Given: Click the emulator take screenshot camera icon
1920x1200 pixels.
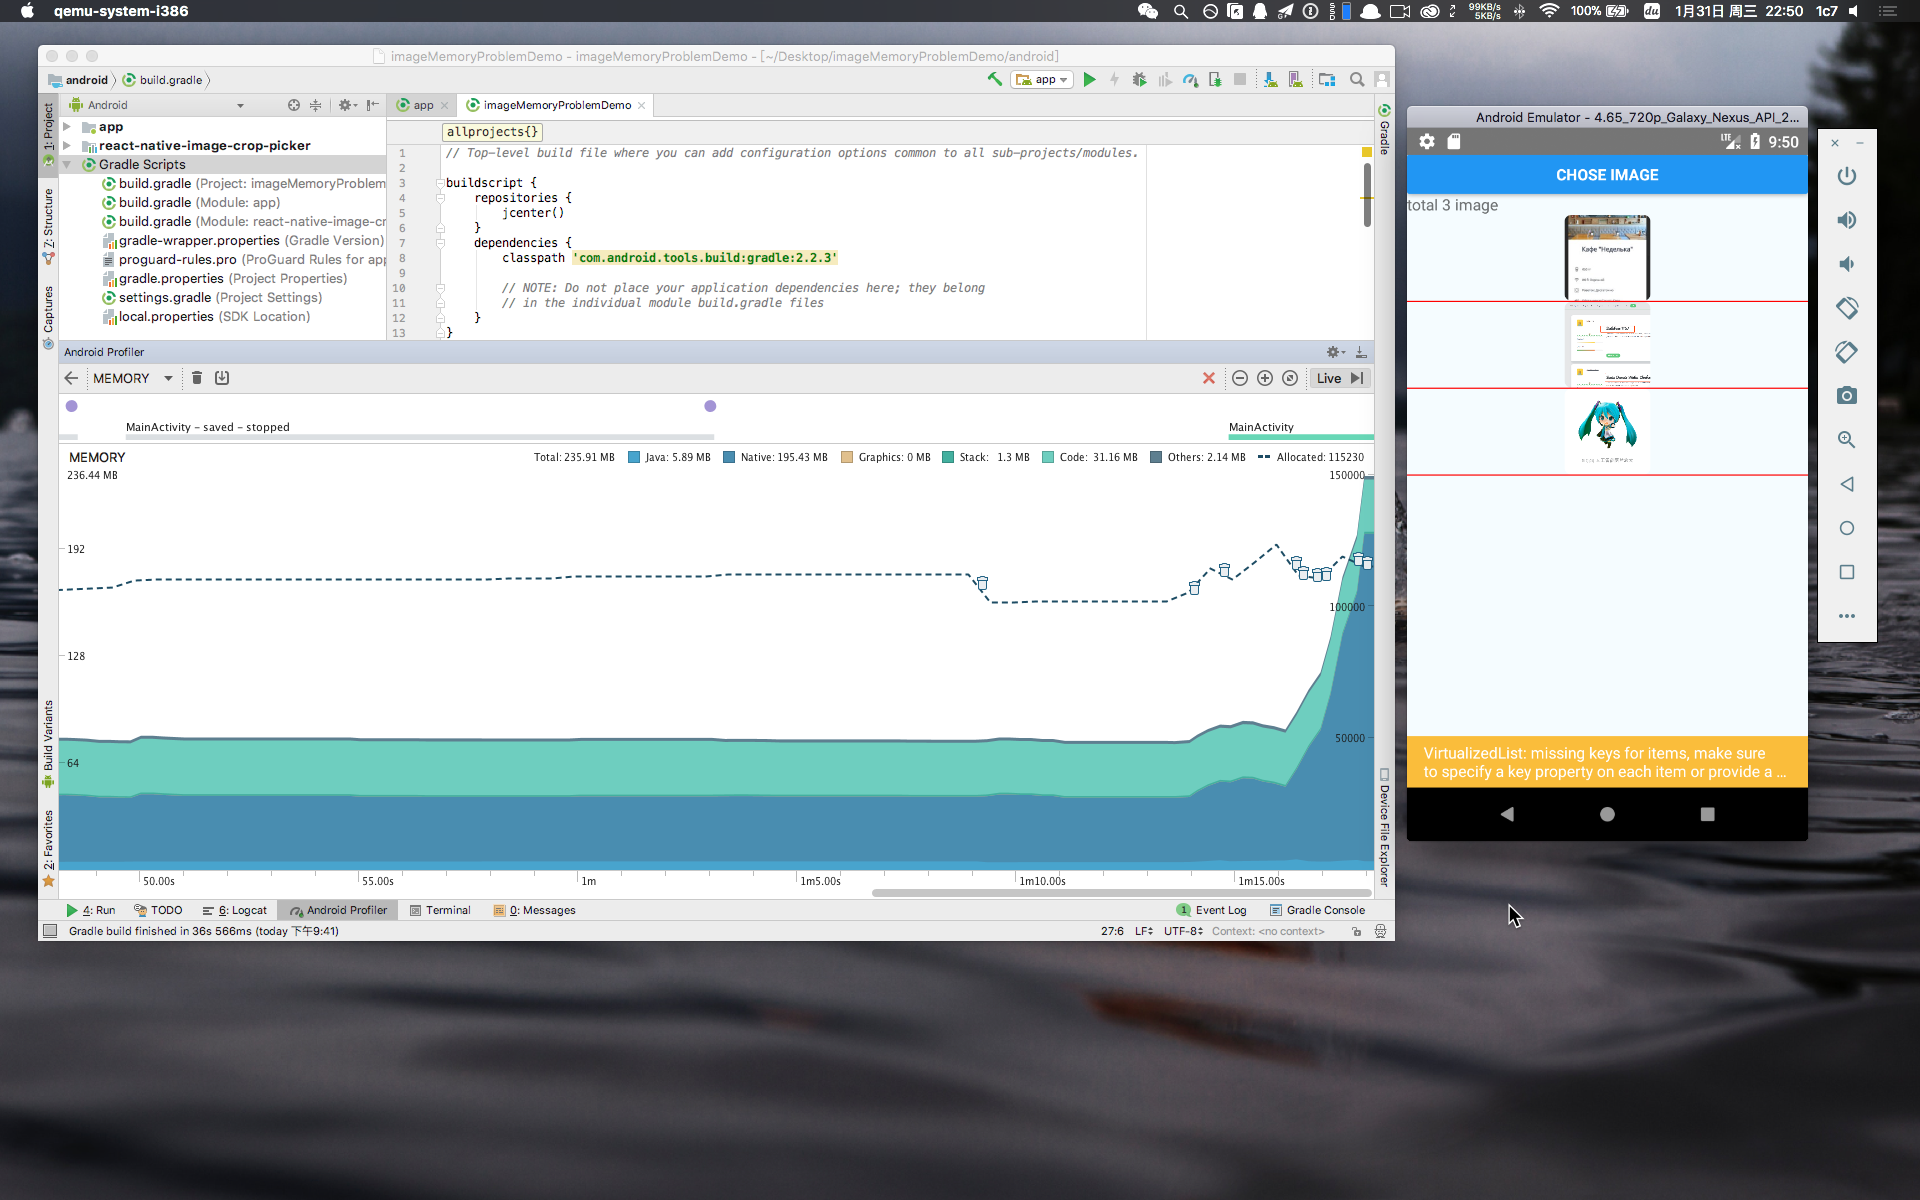Looking at the screenshot, I should (x=1847, y=396).
